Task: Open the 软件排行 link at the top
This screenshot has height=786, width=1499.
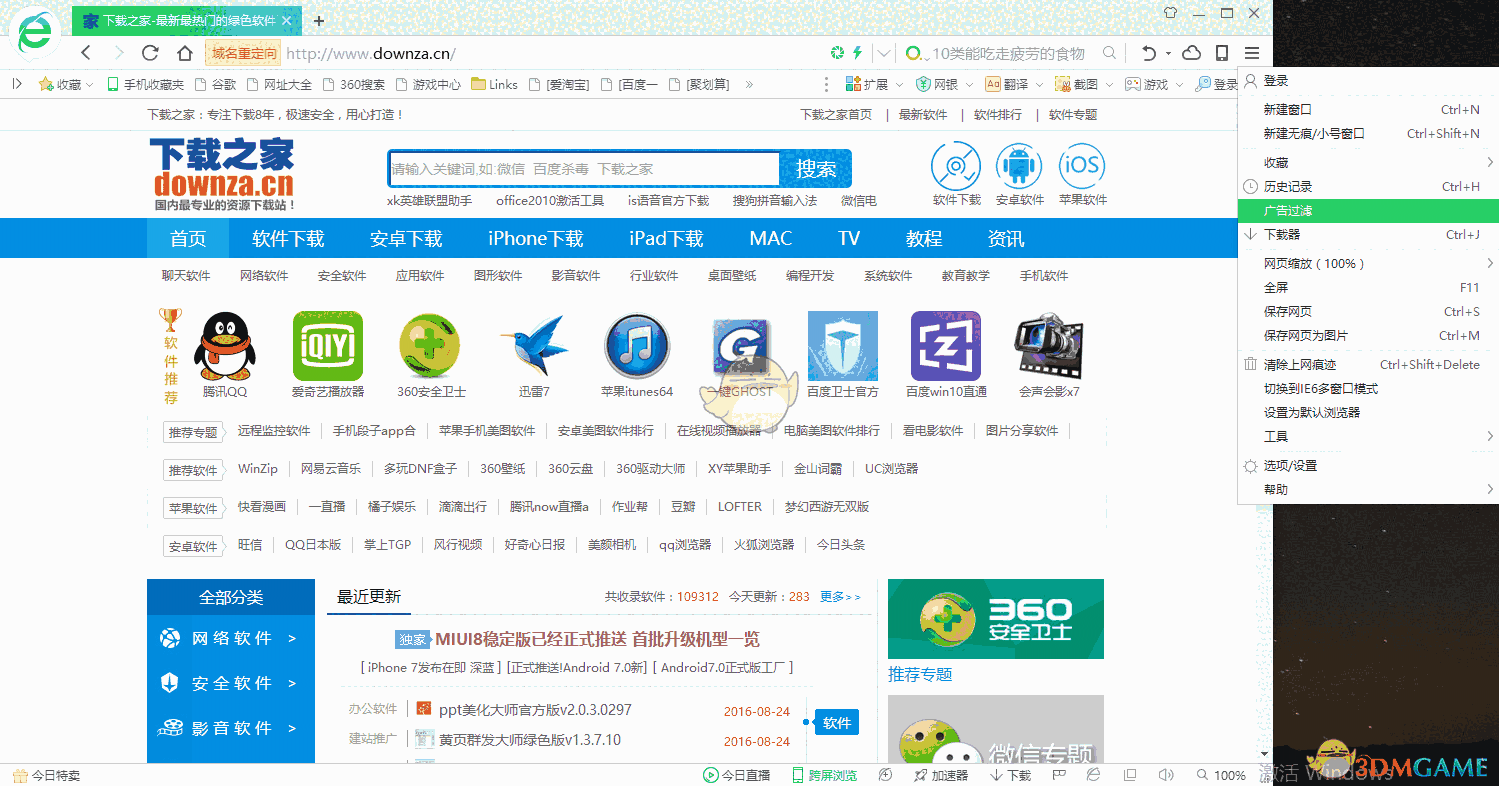Action: click(1008, 114)
